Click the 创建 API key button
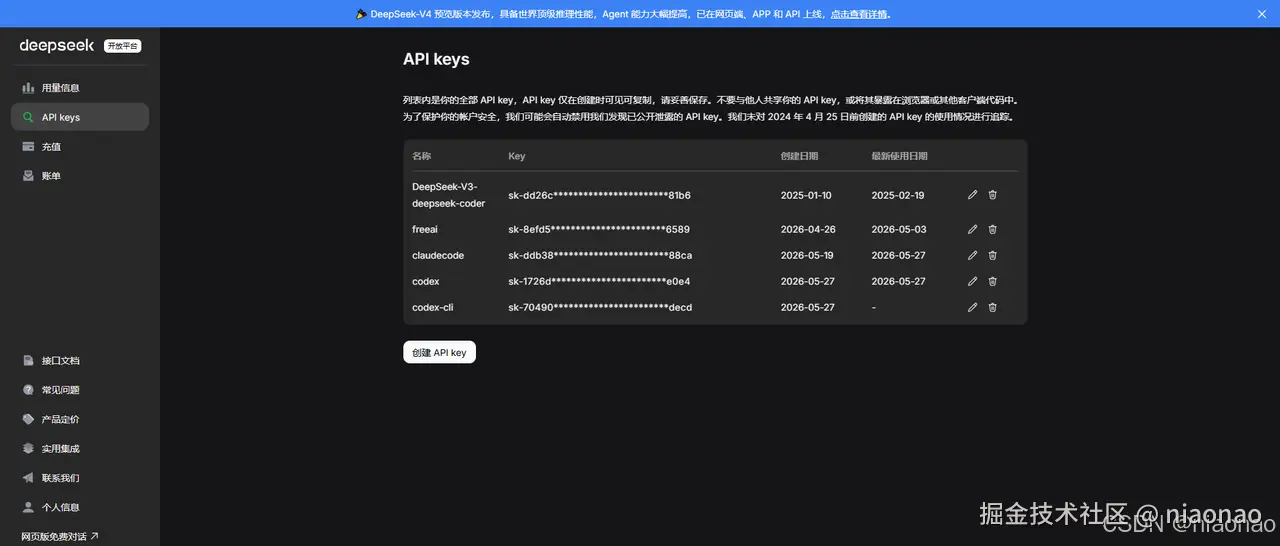 [x=439, y=352]
